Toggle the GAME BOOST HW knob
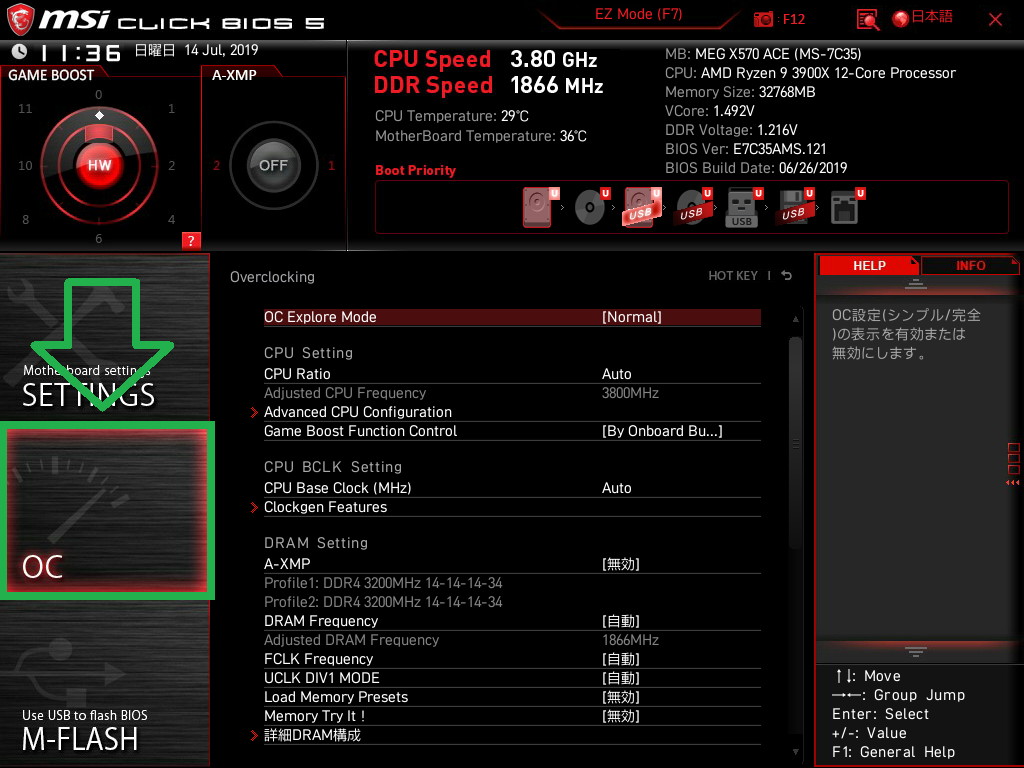Image resolution: width=1024 pixels, height=768 pixels. [99, 165]
